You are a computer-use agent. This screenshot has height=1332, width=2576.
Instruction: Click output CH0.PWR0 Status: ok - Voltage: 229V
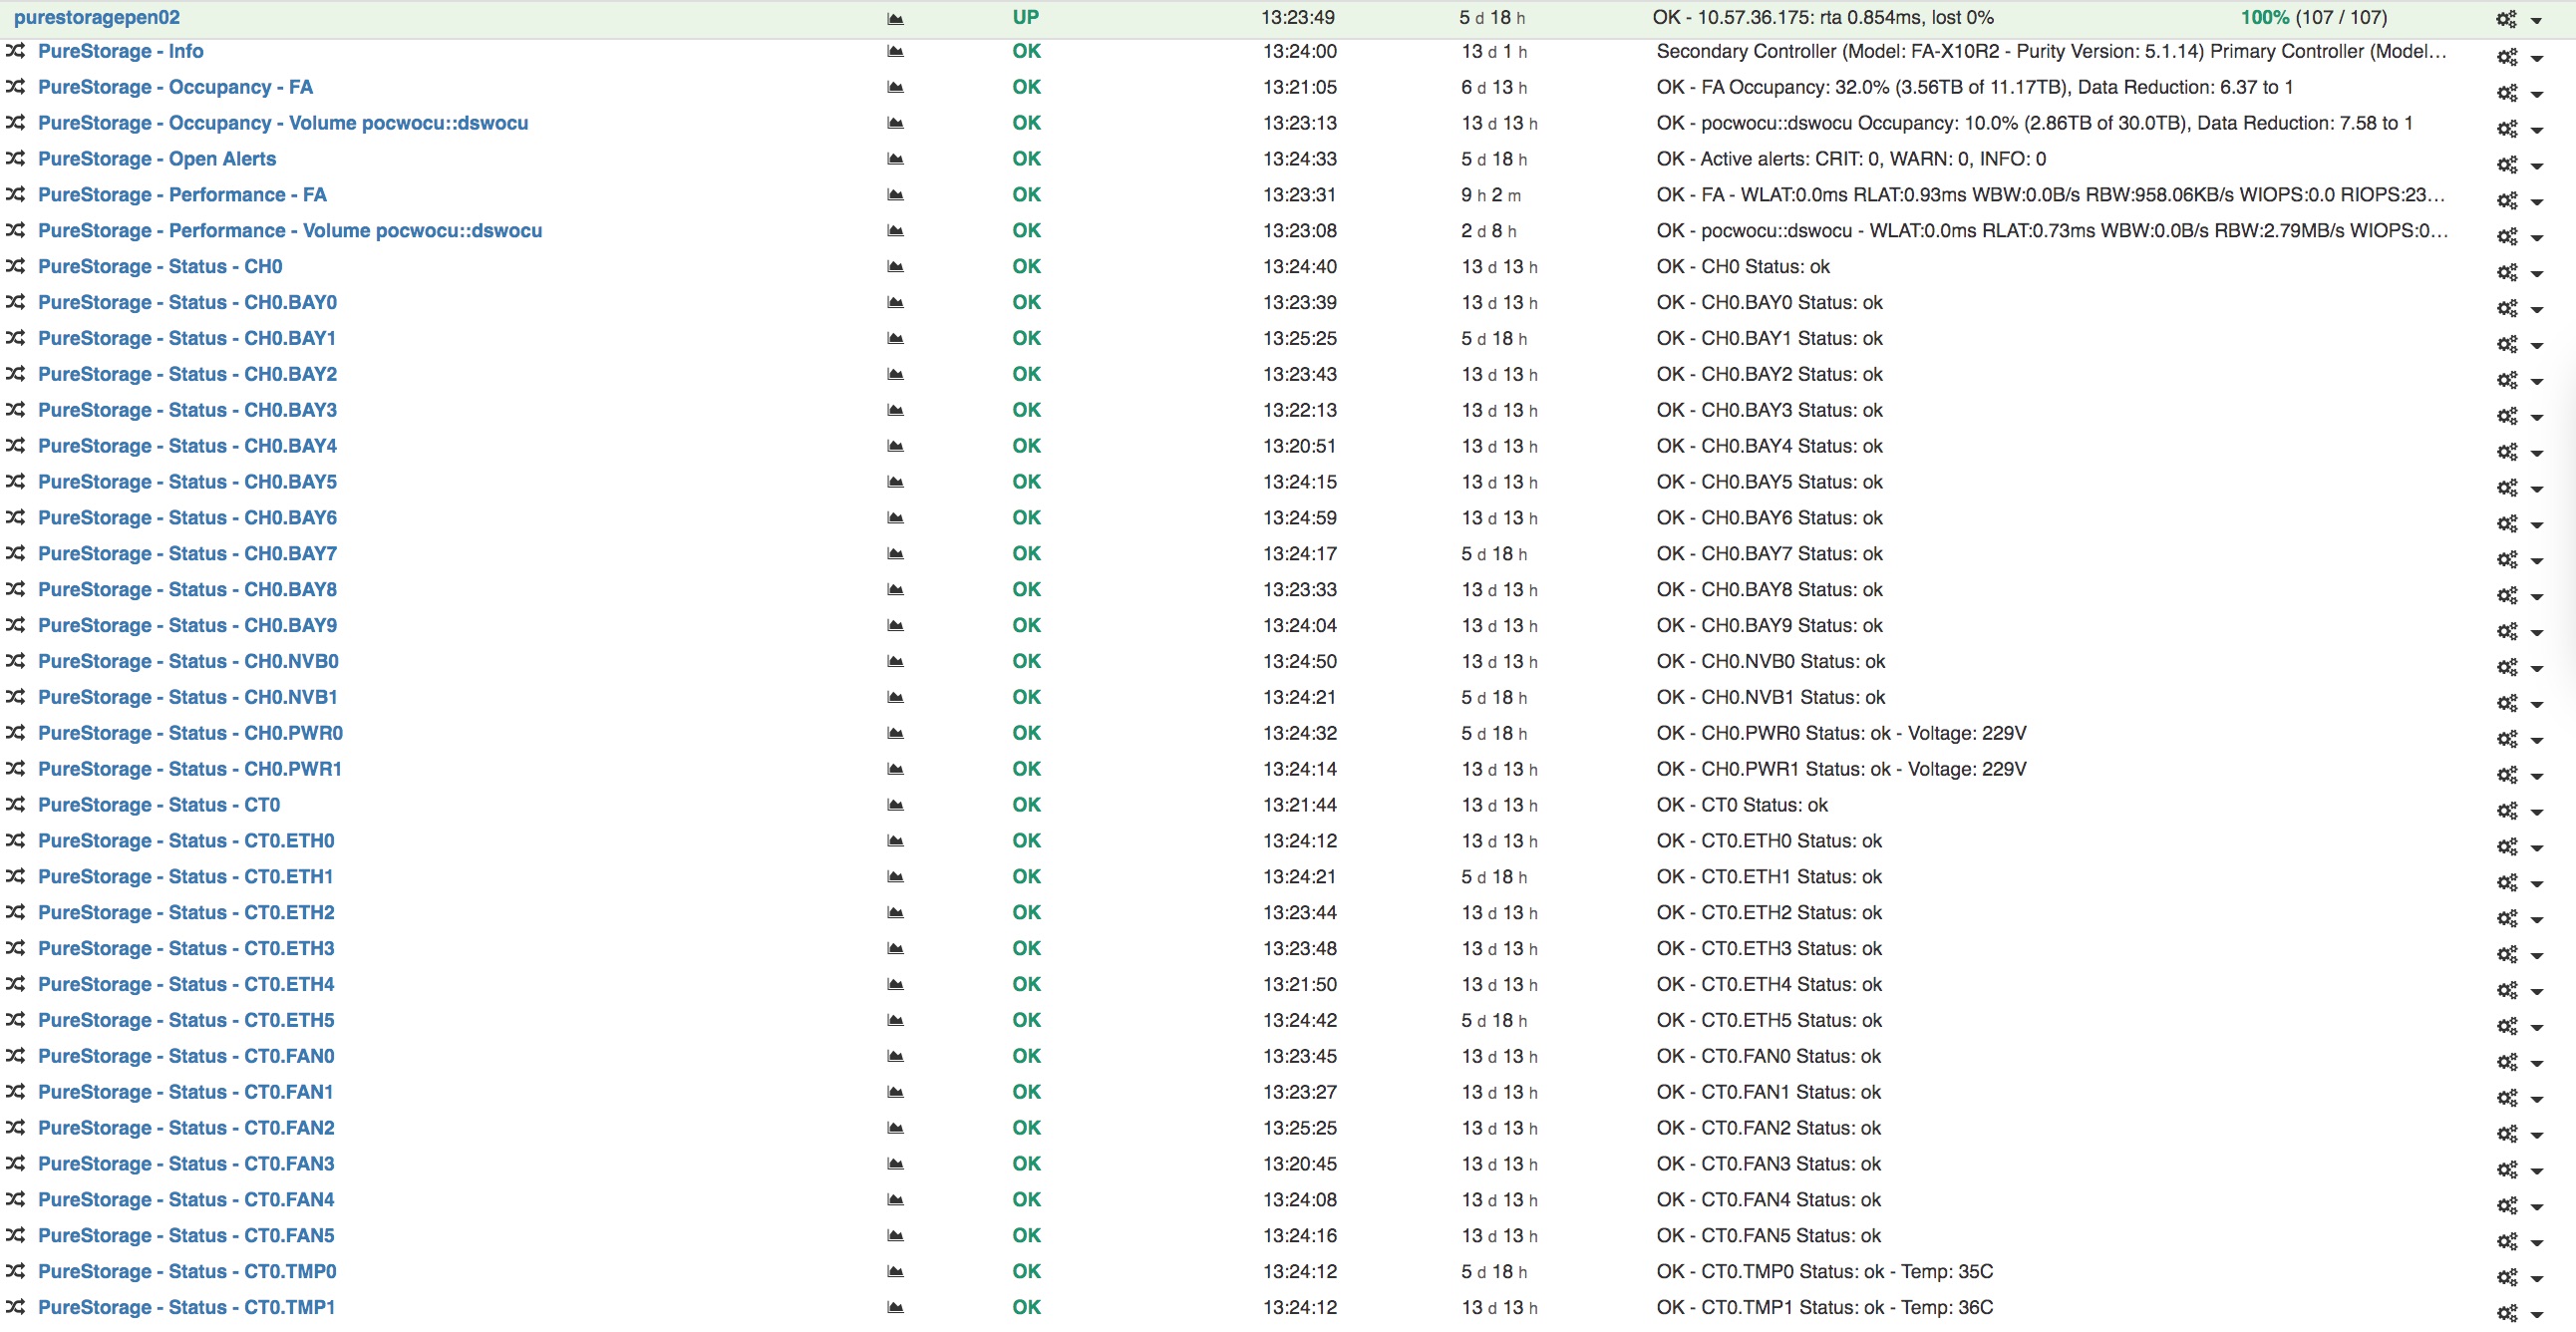pos(1841,733)
